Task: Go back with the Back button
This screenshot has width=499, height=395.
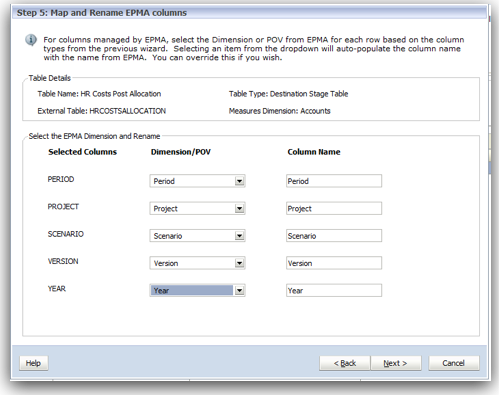Action: tap(345, 363)
